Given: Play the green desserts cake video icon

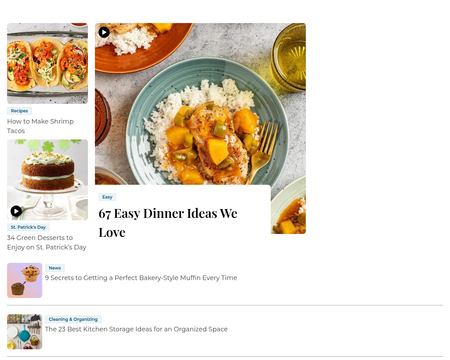Looking at the screenshot, I should pyautogui.click(x=16, y=211).
